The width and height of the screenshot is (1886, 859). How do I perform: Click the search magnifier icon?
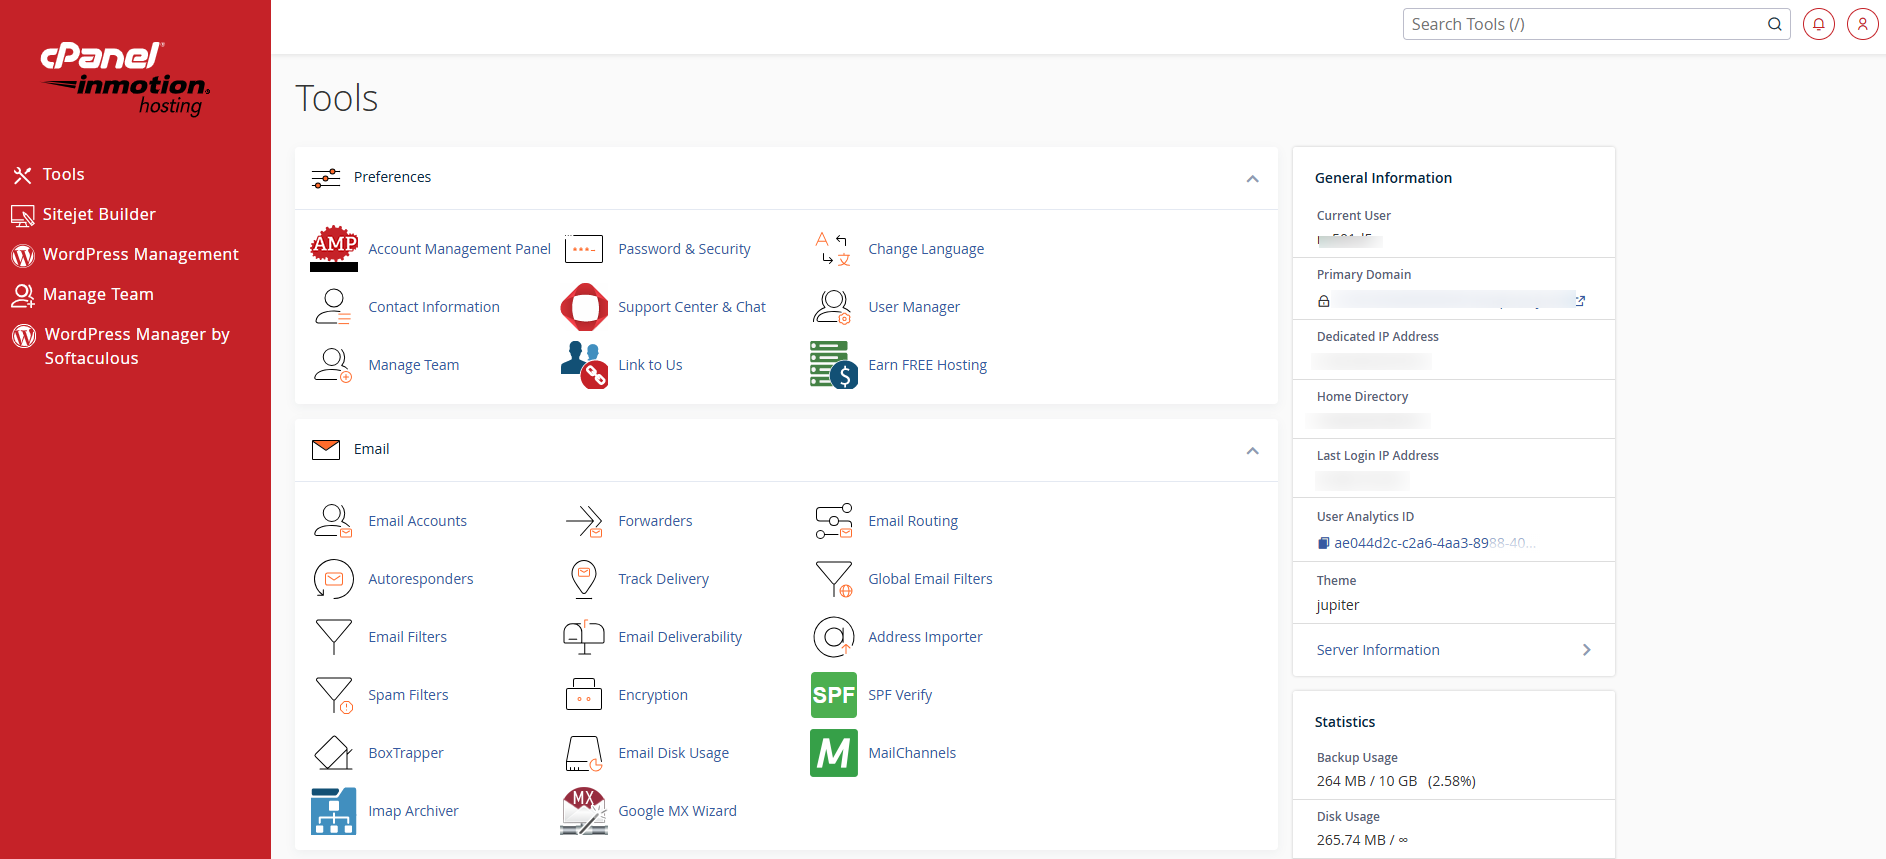(1775, 24)
